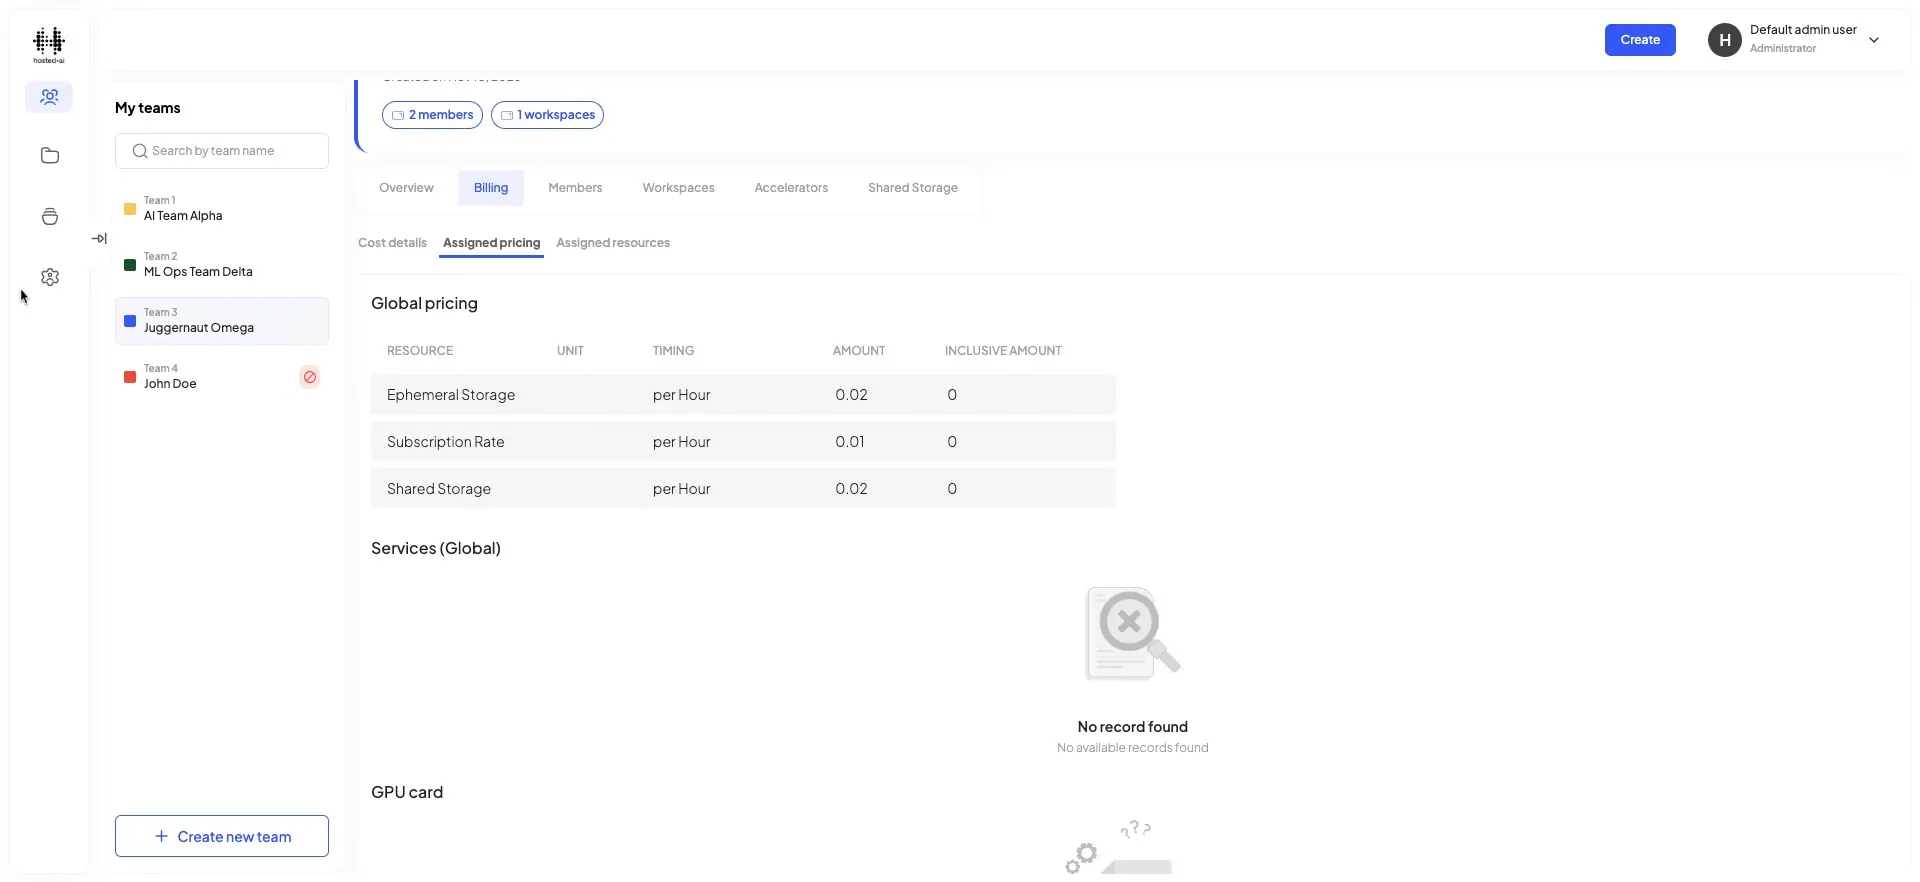Switch to the Members tab
The width and height of the screenshot is (1920, 882).
coord(575,188)
